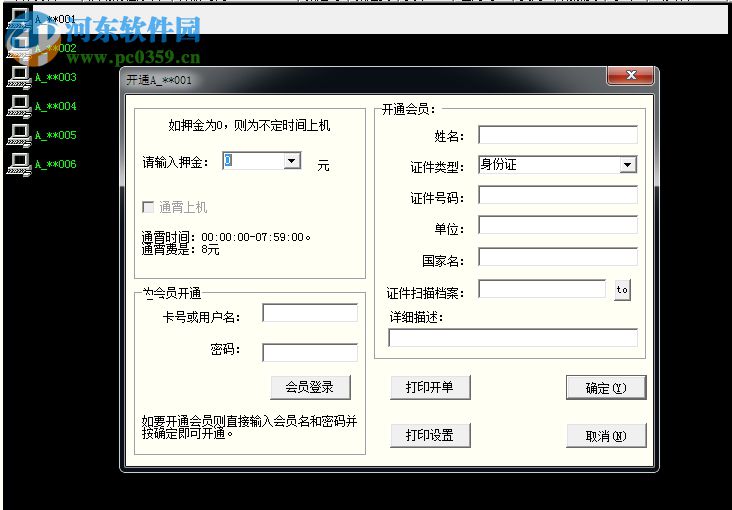Close the 开通A_**001 dialog
This screenshot has height=510, width=732.
631,75
